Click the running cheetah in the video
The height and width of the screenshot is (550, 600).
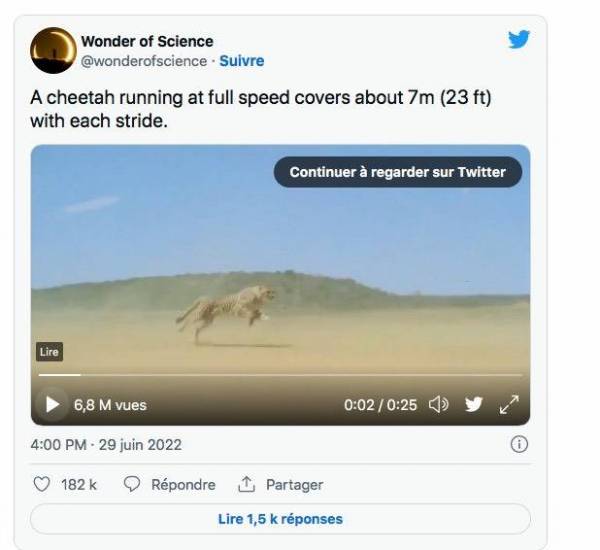(x=226, y=310)
